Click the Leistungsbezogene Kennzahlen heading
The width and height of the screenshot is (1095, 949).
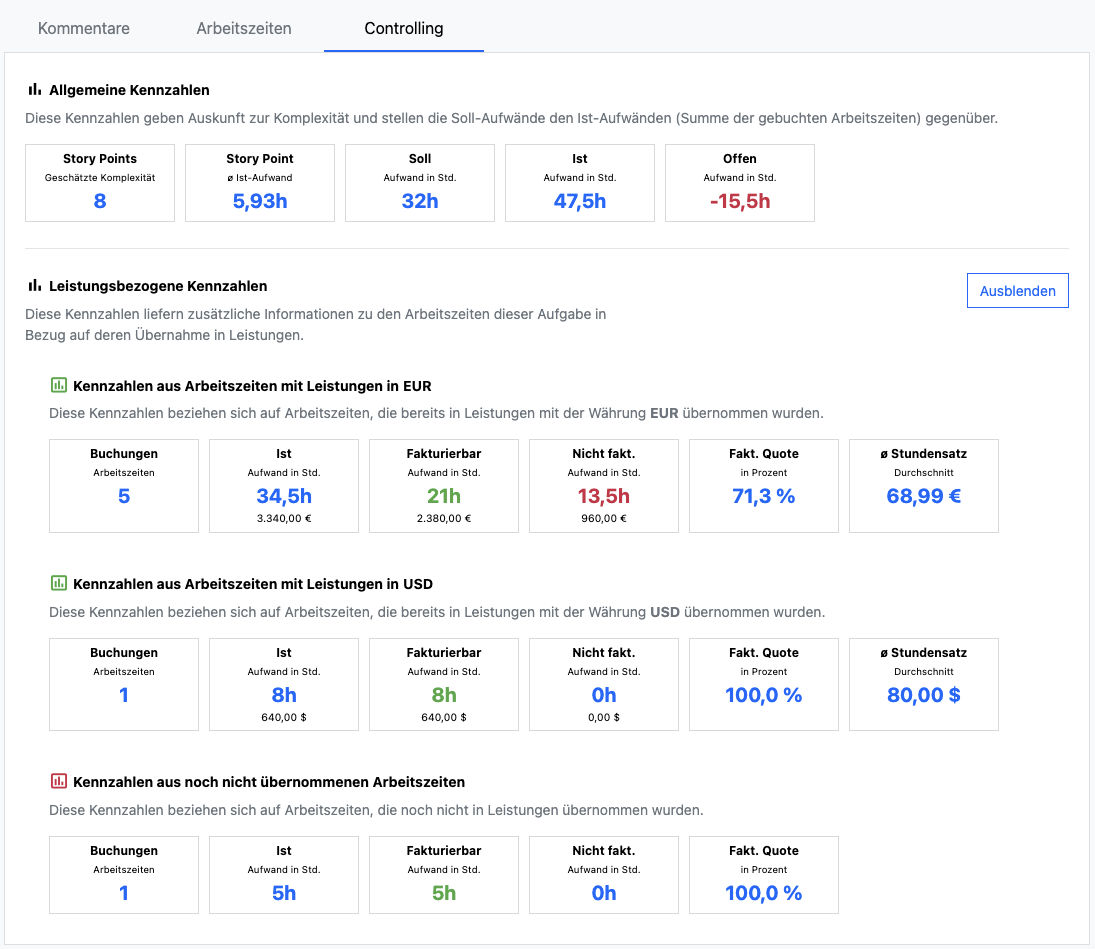tap(158, 286)
